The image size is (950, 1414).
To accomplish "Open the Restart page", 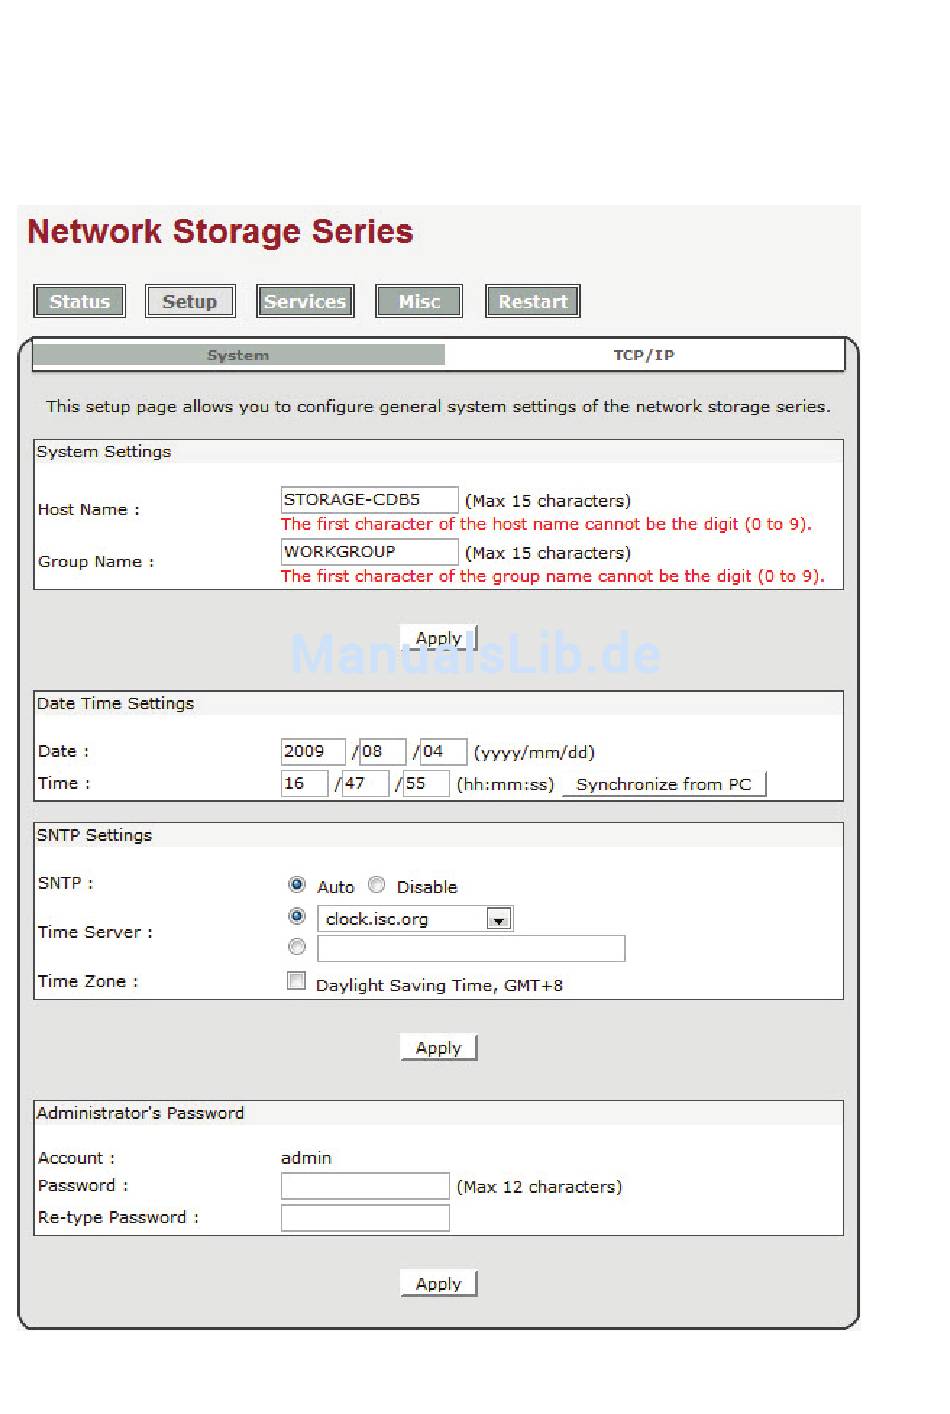I will (x=533, y=301).
